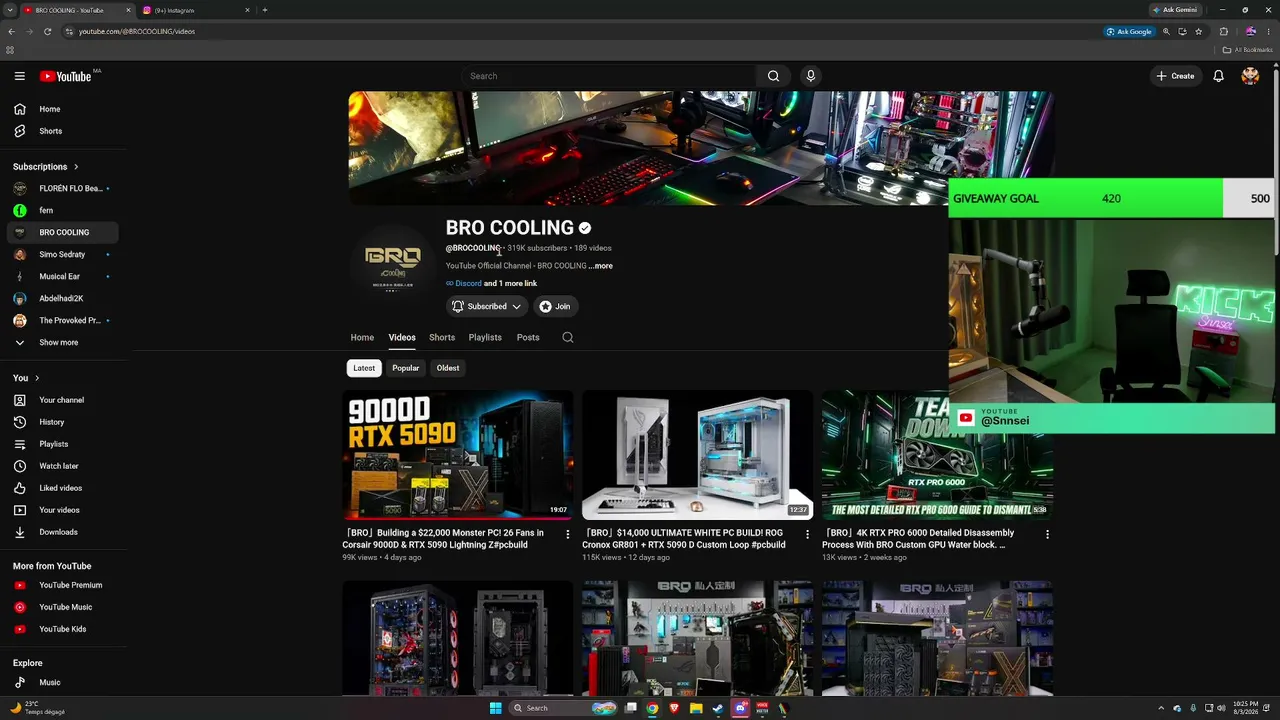
Task: Open YouTube Music from the sidebar
Action: click(x=63, y=607)
